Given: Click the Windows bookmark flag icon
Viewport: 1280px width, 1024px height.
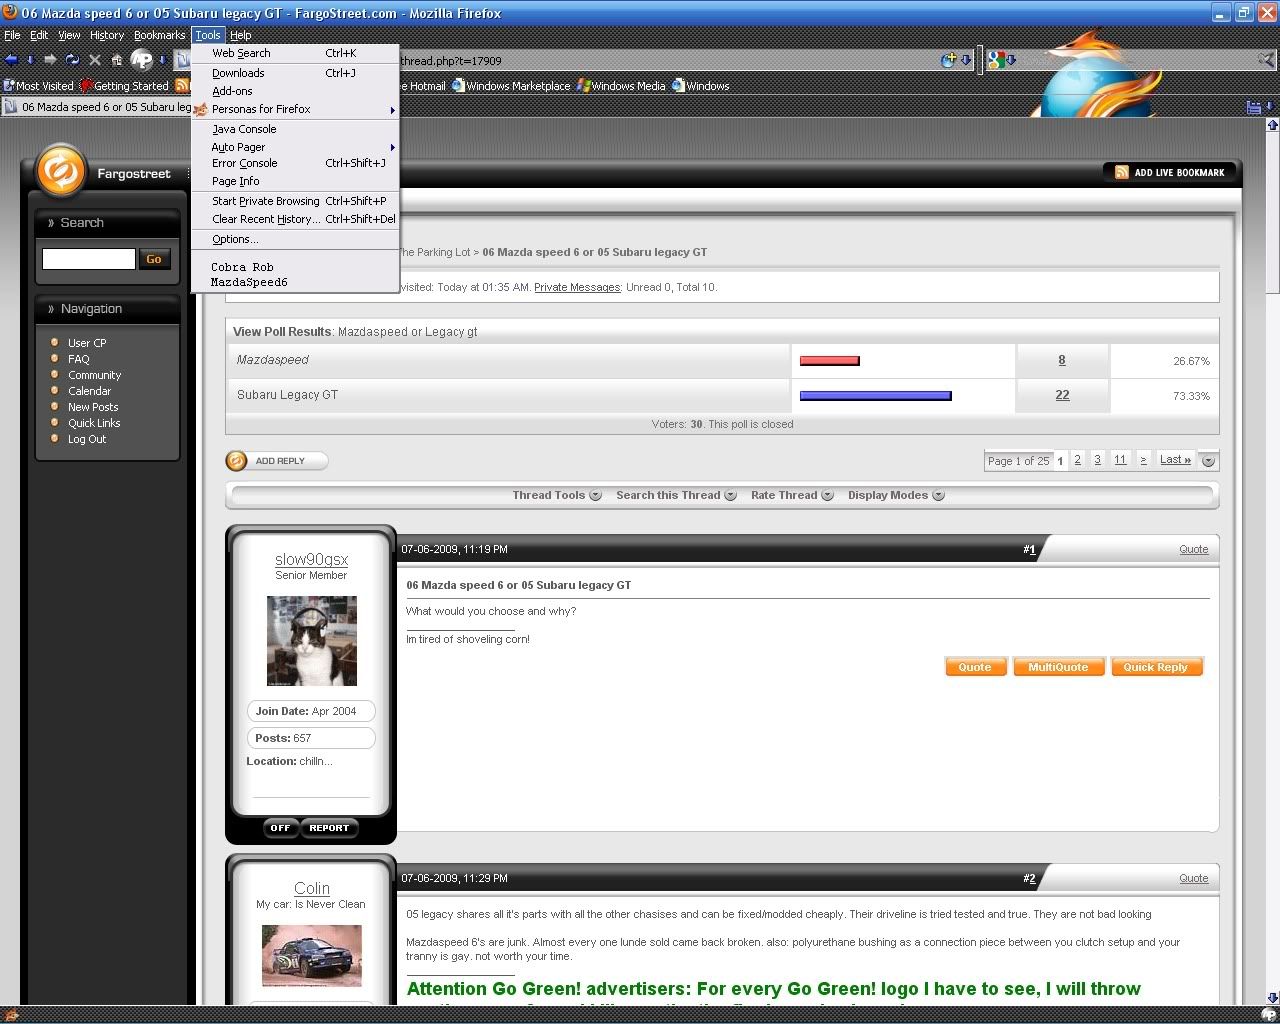Looking at the screenshot, I should [679, 86].
